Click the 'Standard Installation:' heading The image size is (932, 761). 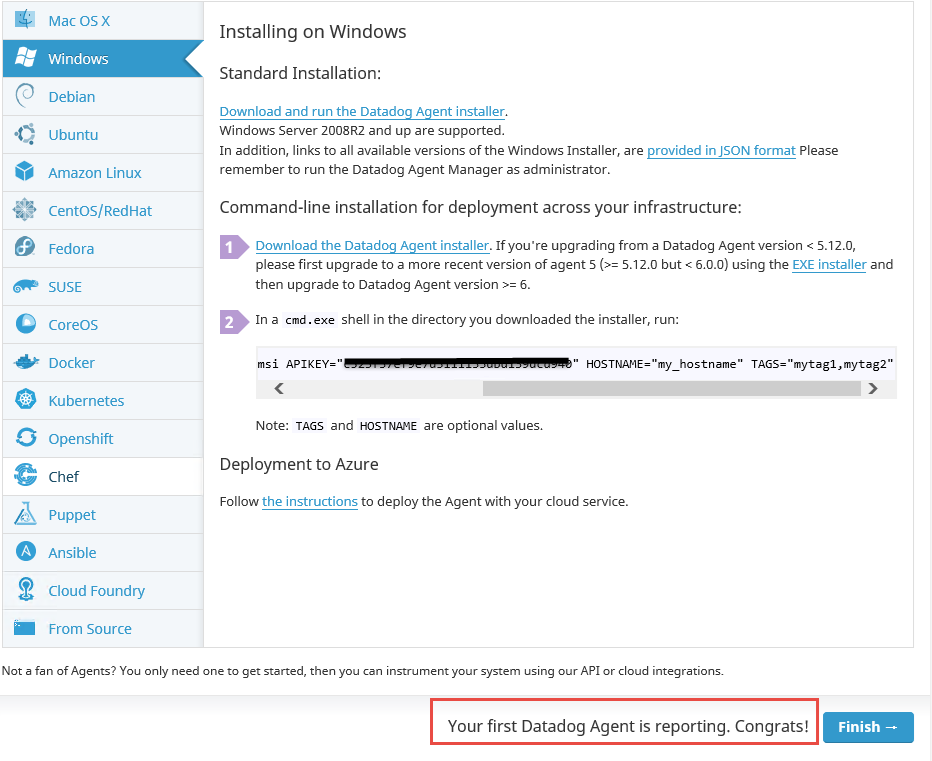coord(300,73)
